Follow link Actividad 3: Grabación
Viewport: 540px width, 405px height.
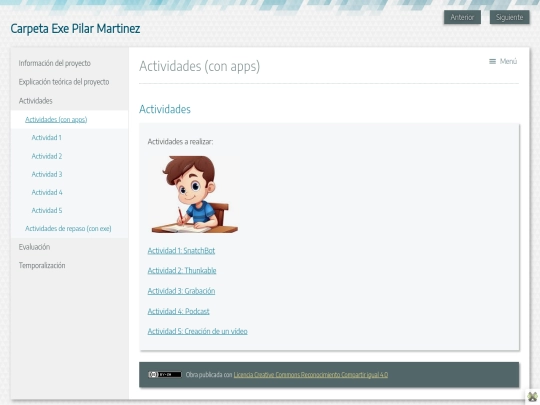(181, 291)
